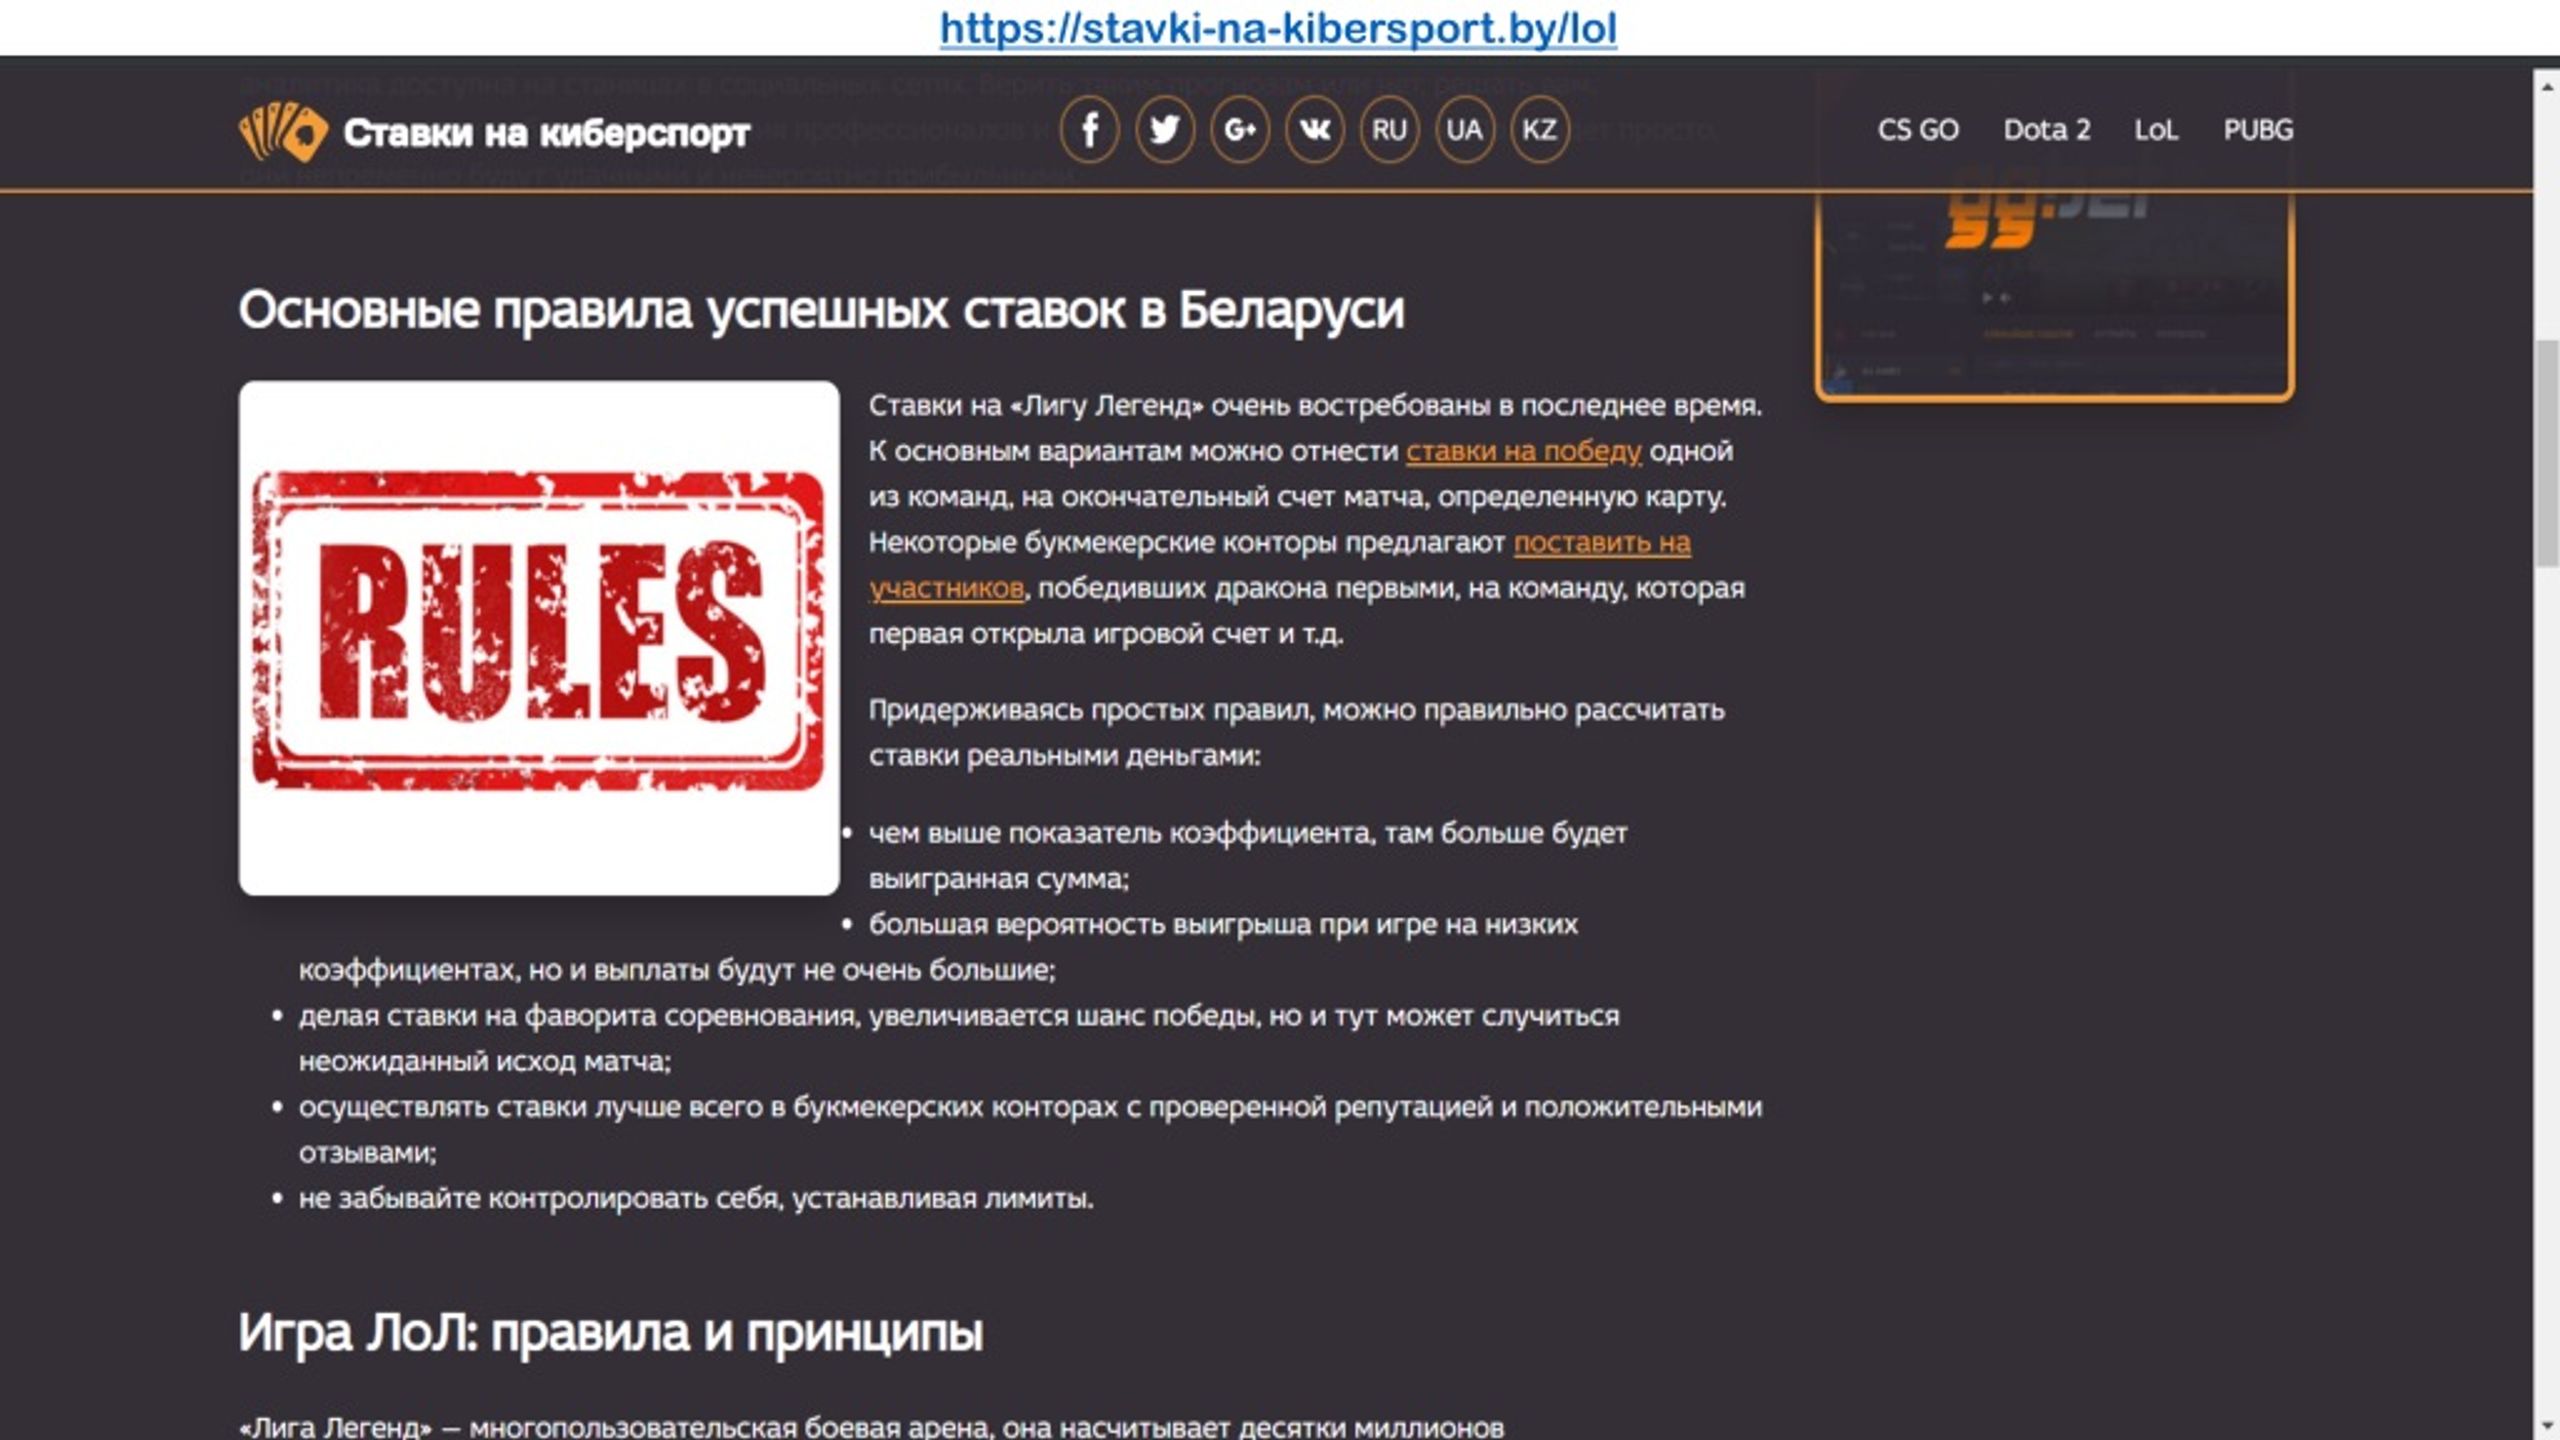Click the scrollbar up arrow
Screen dimensions: 2560x1440
[2546, 88]
